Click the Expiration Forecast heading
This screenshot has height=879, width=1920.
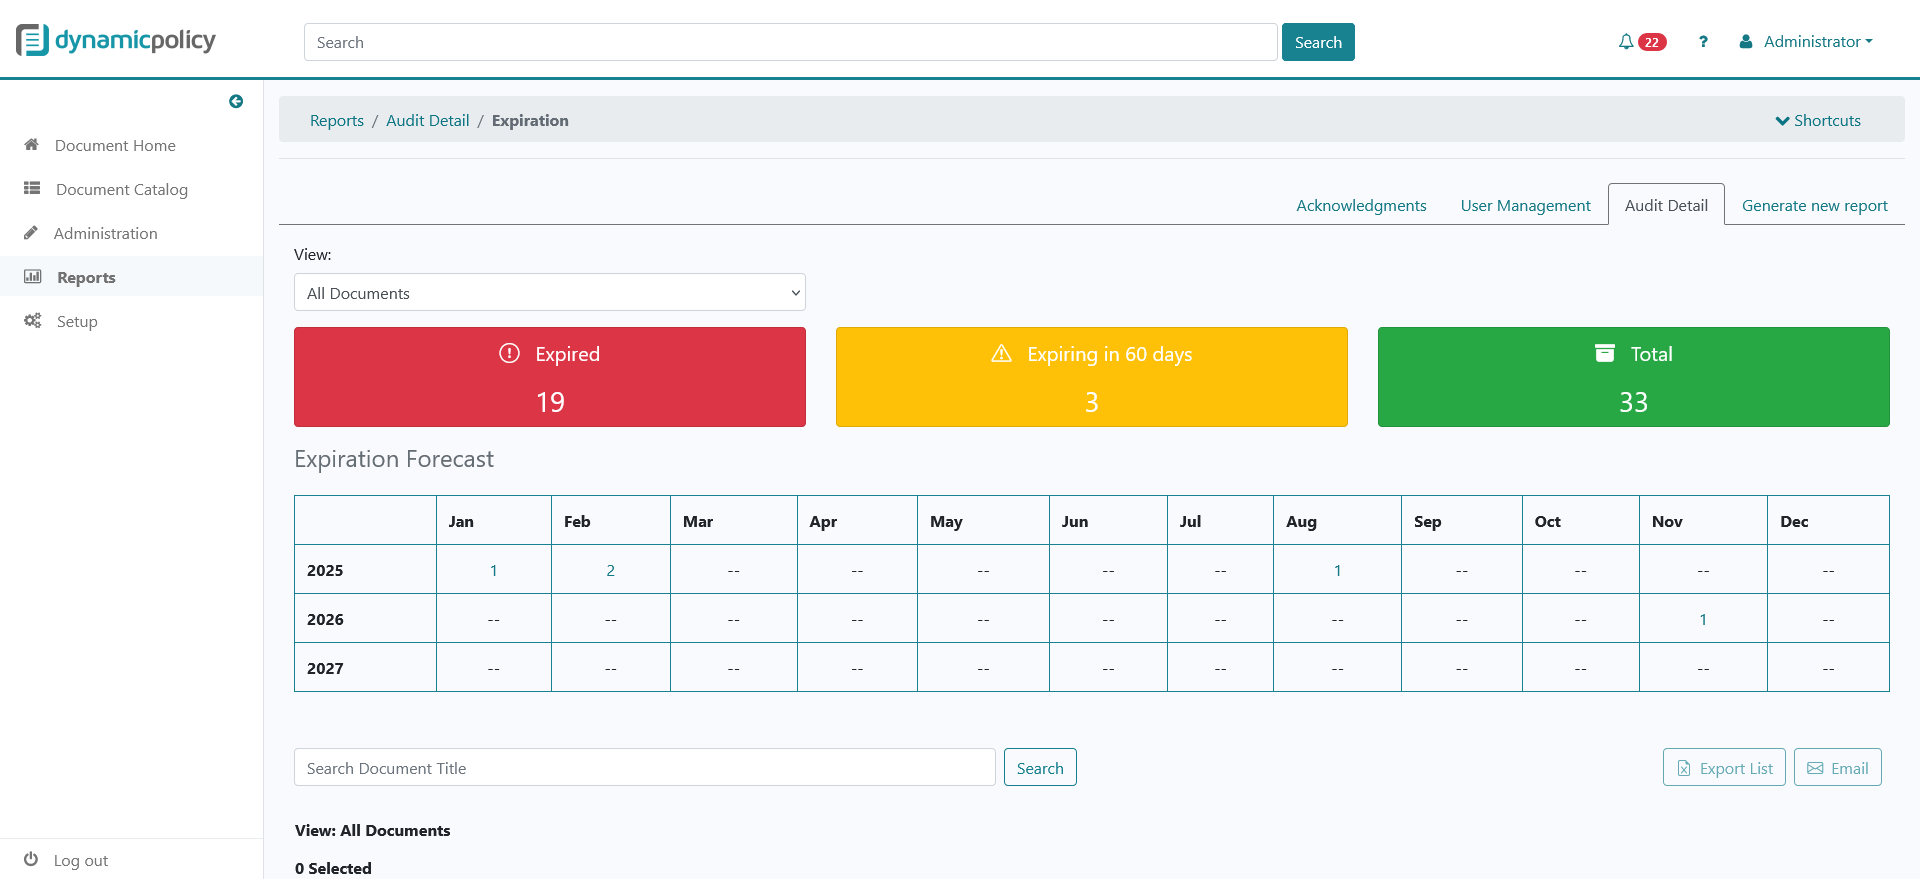394,459
